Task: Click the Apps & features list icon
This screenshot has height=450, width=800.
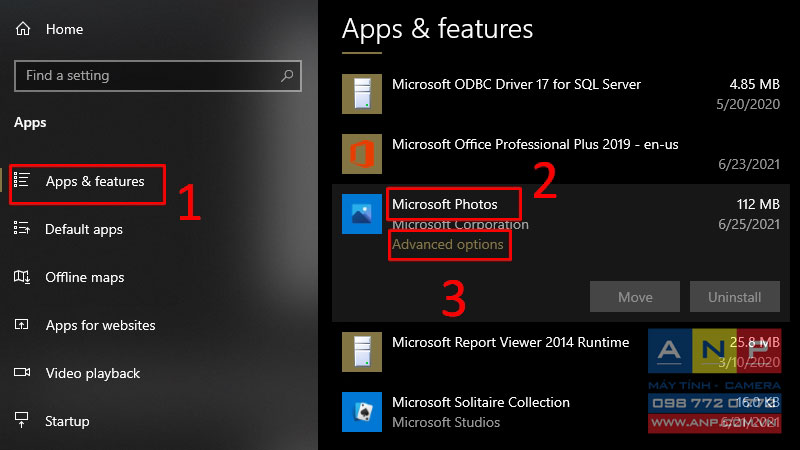Action: tap(21, 180)
